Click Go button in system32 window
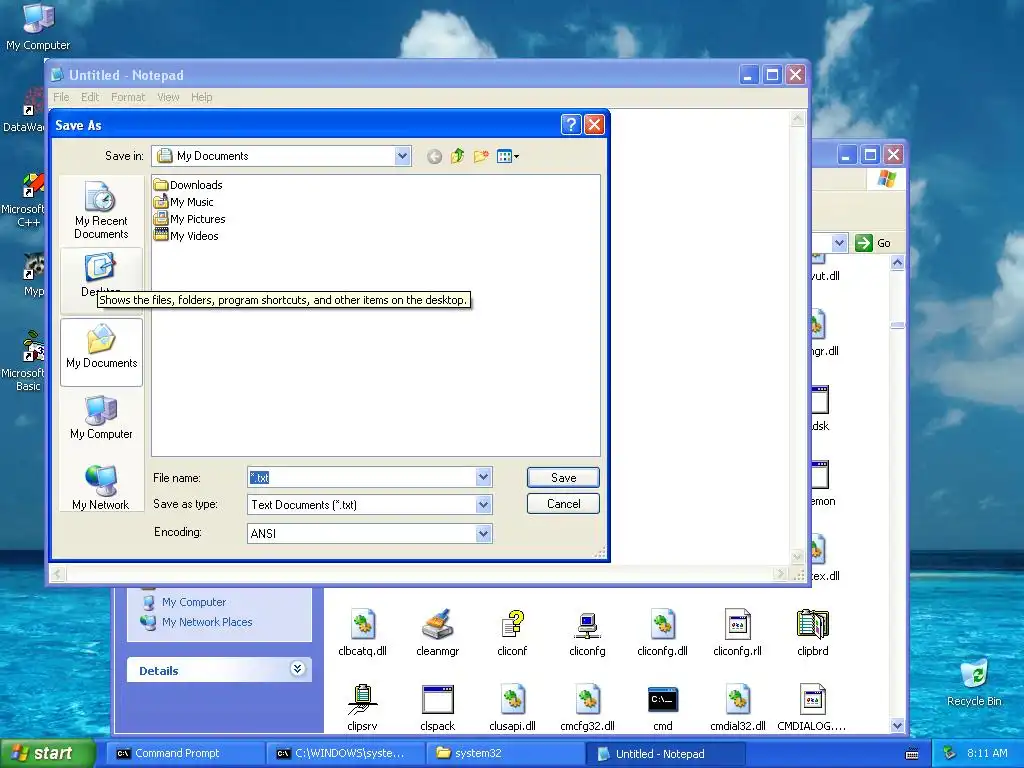Image resolution: width=1024 pixels, height=768 pixels. coord(873,243)
